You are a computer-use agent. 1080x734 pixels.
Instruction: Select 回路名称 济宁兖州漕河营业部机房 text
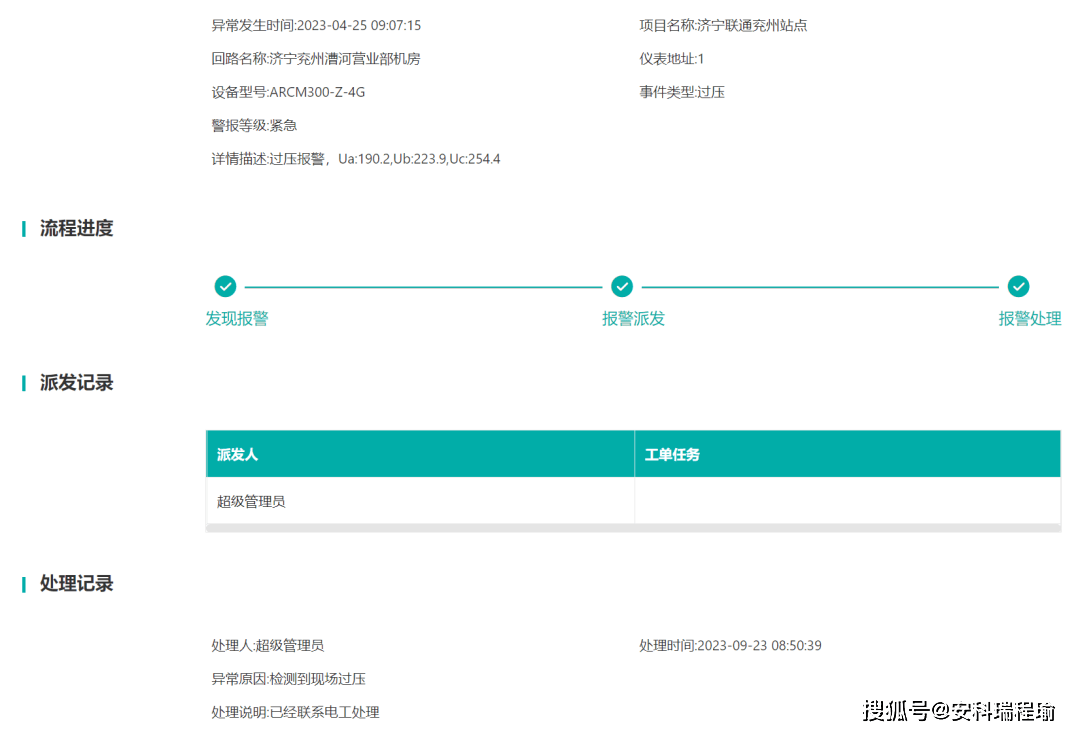point(316,59)
